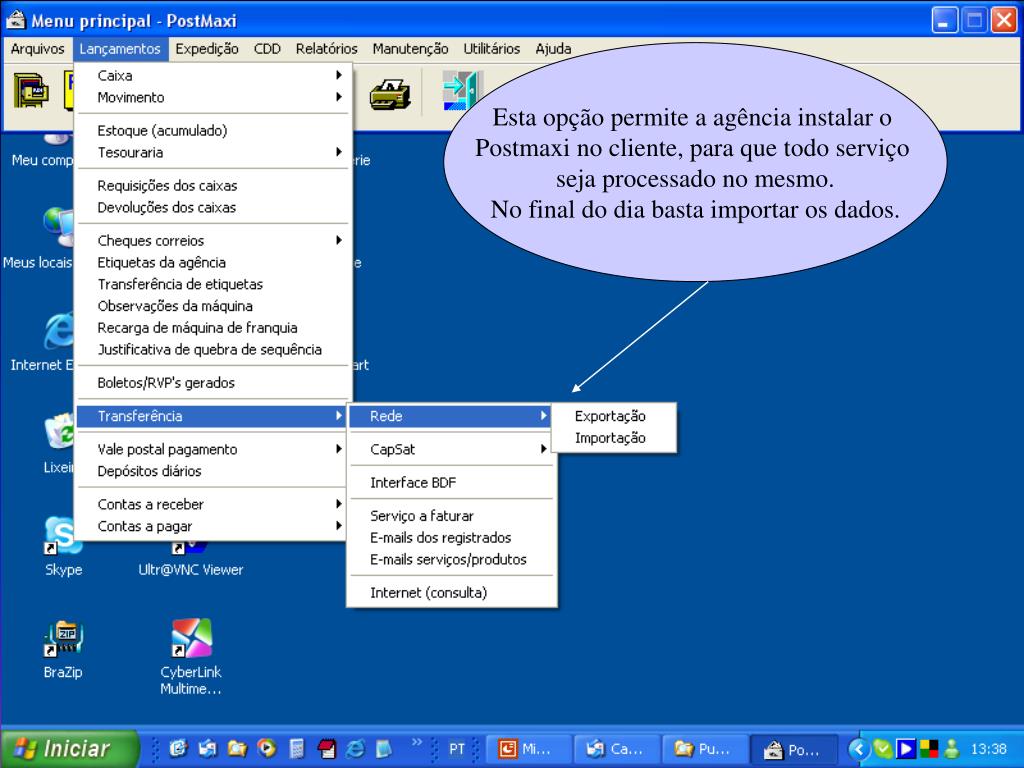The width and height of the screenshot is (1024, 768).
Task: Open the Manutenção menu
Action: [x=410, y=49]
